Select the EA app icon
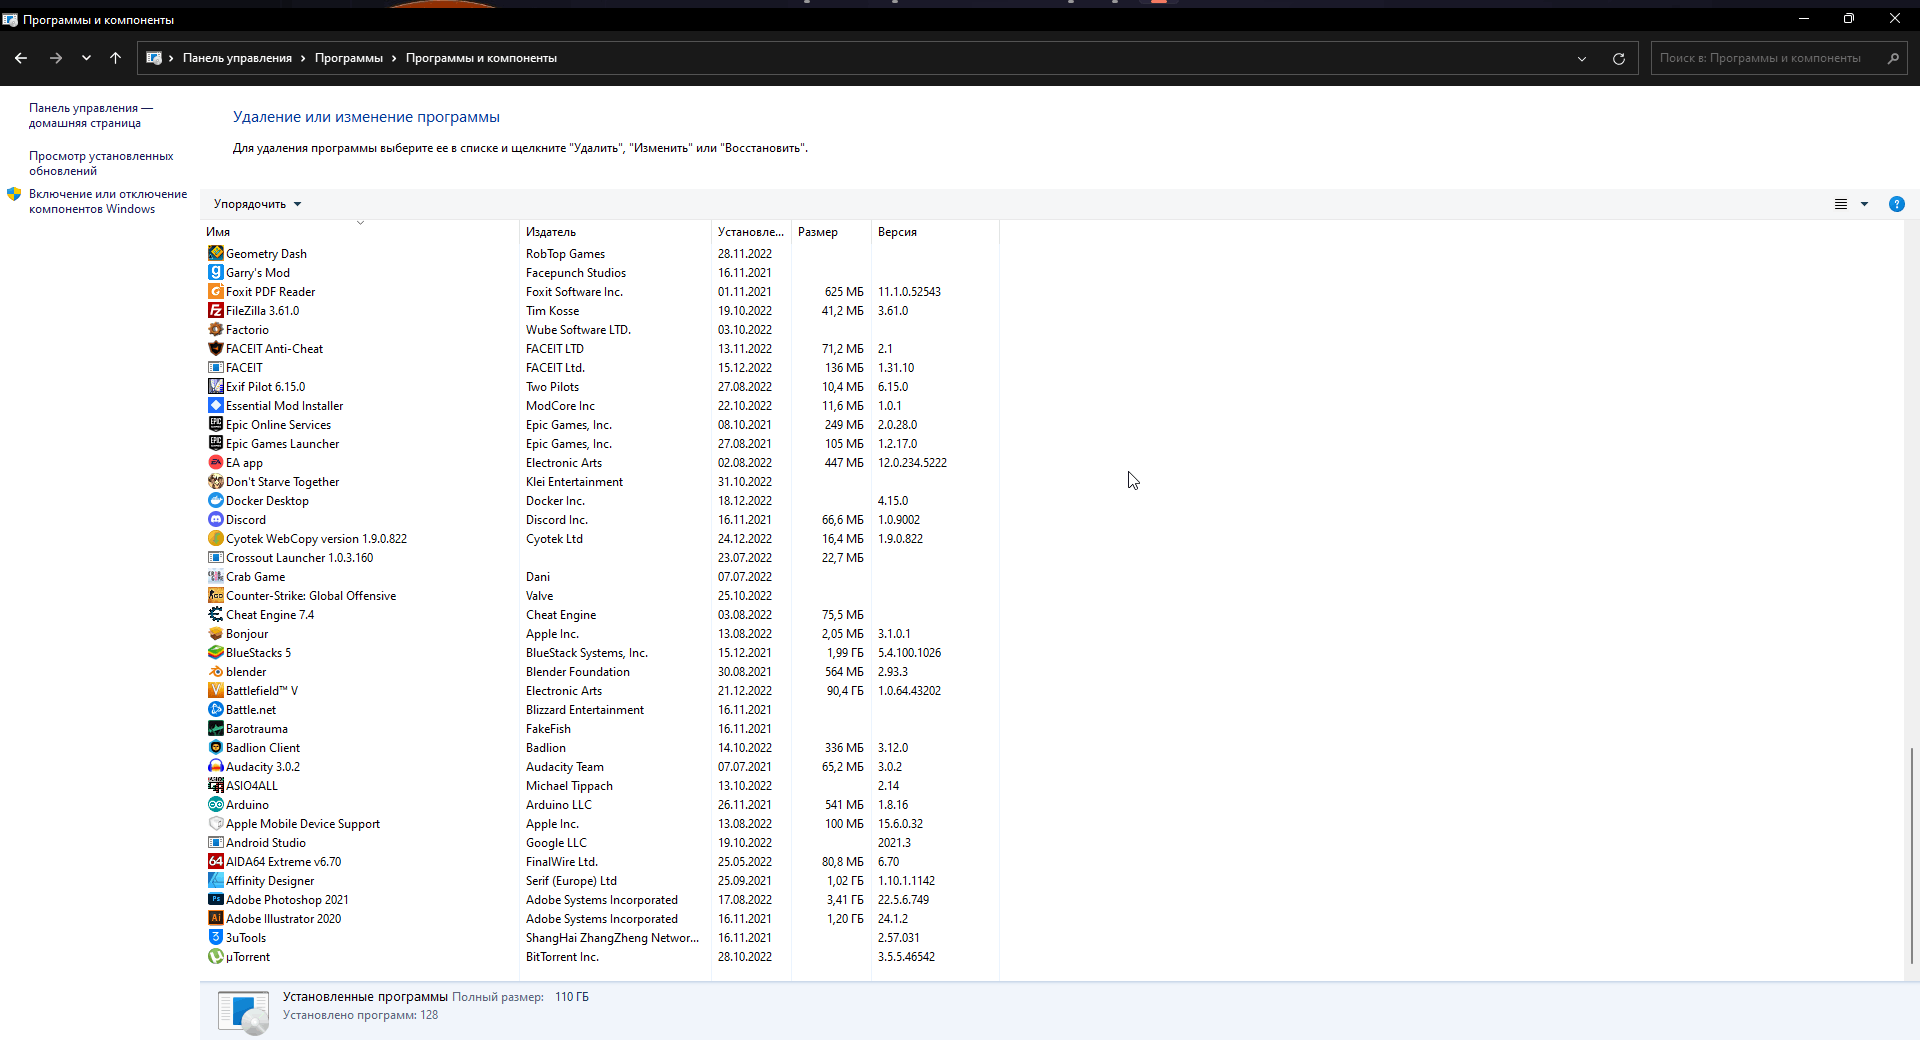Screen dimensions: 1920x1040 215,462
